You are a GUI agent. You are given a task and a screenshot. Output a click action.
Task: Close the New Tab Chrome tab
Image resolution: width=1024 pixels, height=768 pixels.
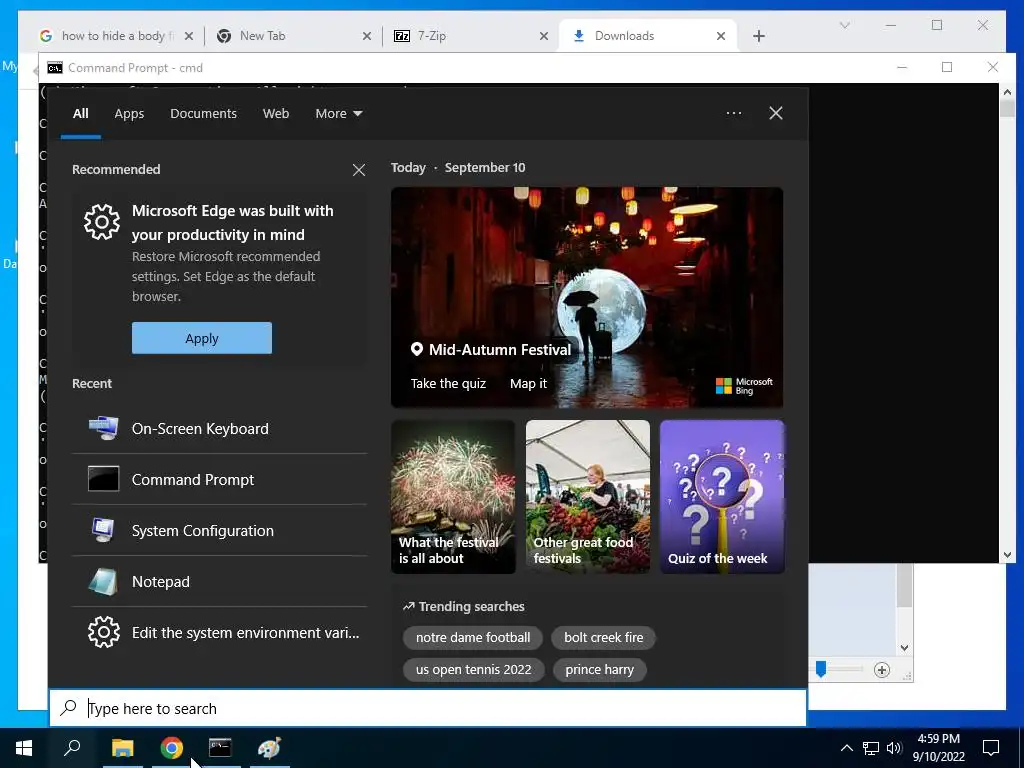click(366, 36)
